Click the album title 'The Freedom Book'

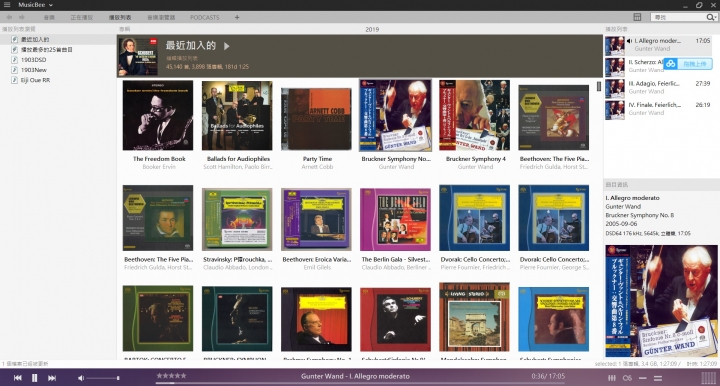point(159,159)
